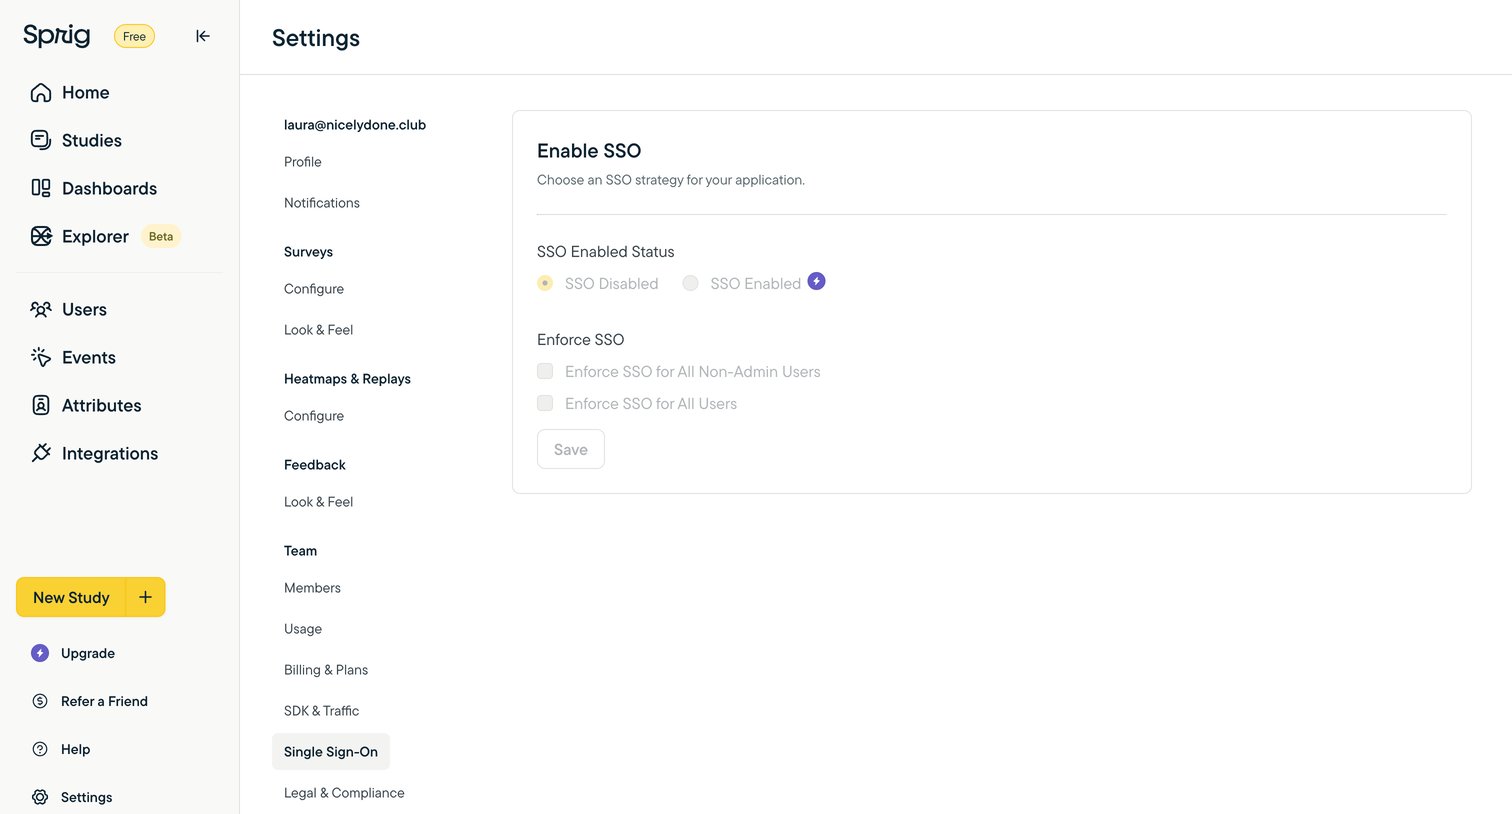Click the Help question mark icon
The width and height of the screenshot is (1512, 814).
tap(40, 749)
